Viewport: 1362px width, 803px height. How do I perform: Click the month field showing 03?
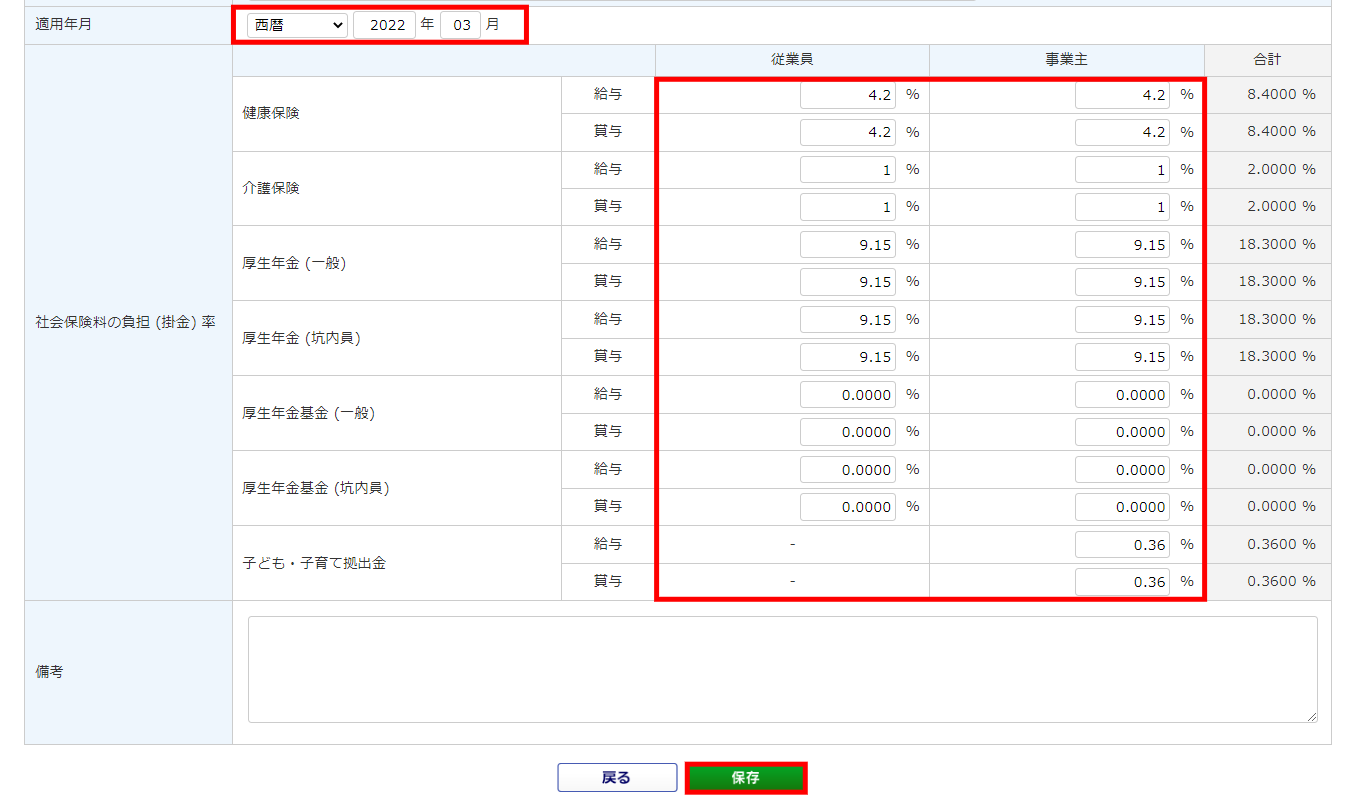[x=460, y=25]
